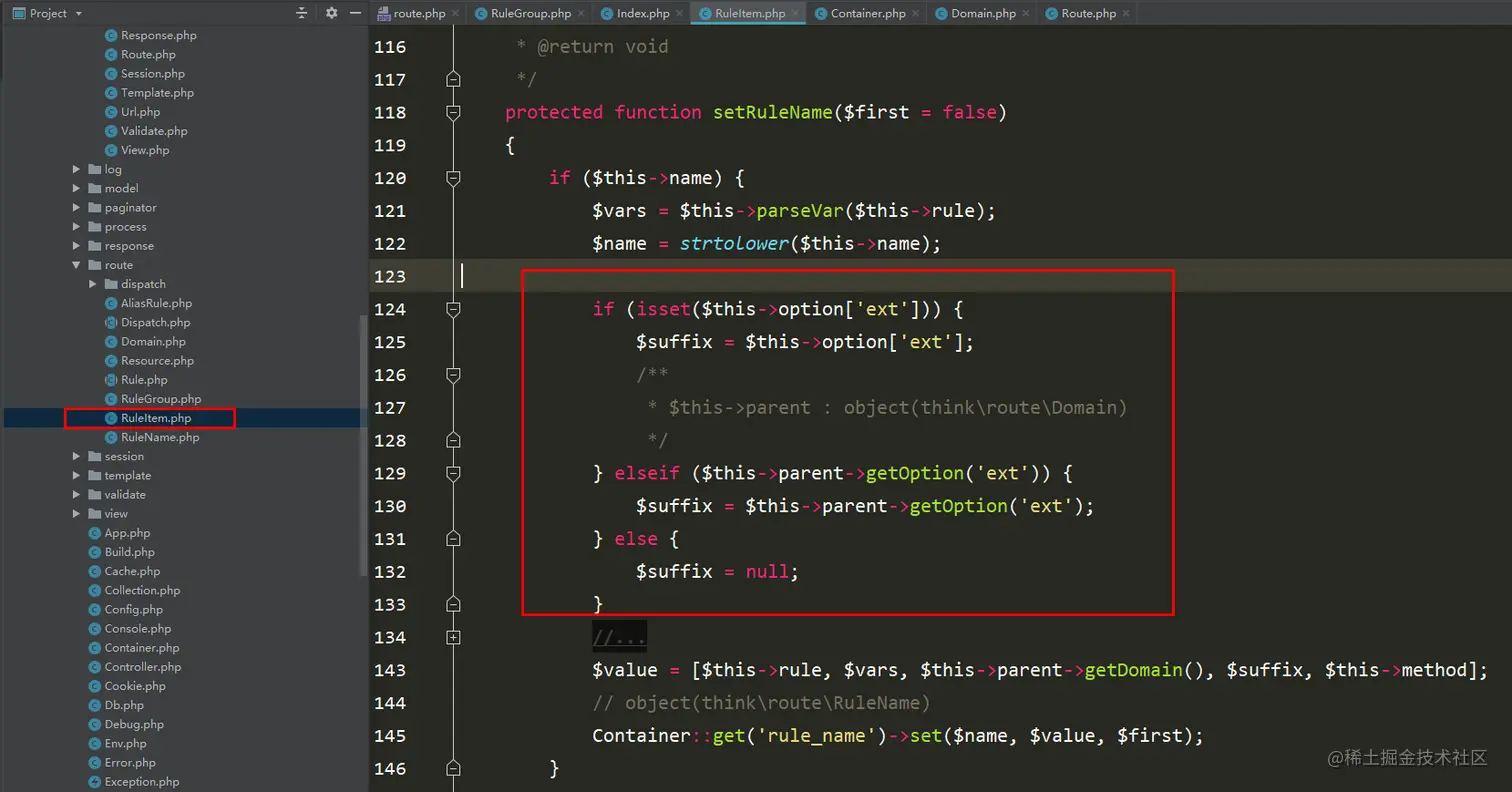1512x792 pixels.
Task: Expand the log folder
Action: 77,169
